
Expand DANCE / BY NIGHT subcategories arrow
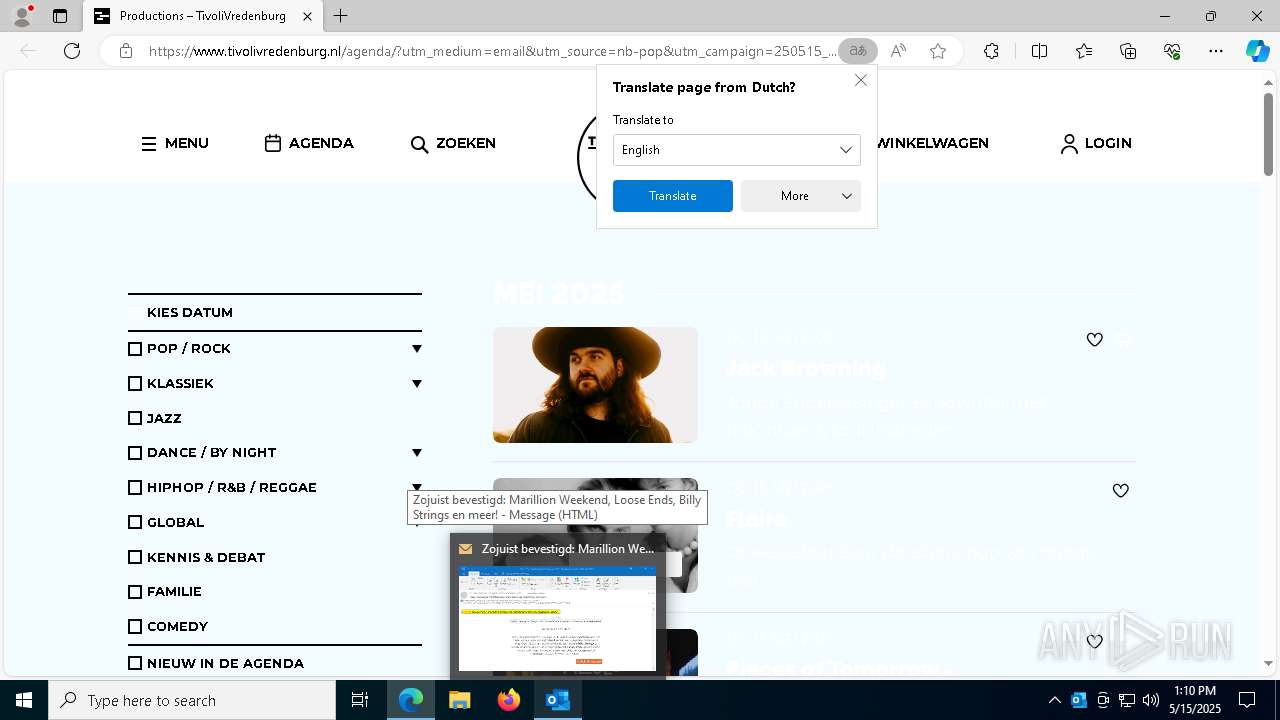416,453
